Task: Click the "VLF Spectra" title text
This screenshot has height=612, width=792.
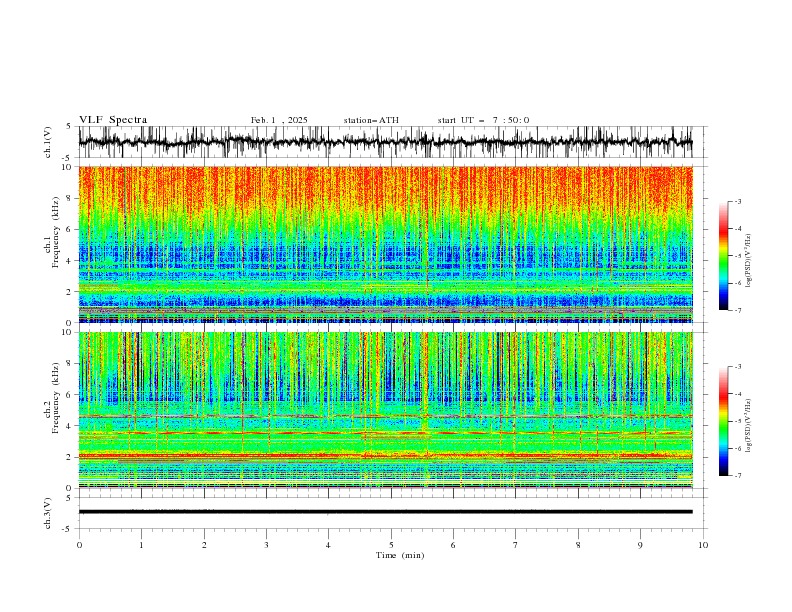Action: [x=113, y=120]
